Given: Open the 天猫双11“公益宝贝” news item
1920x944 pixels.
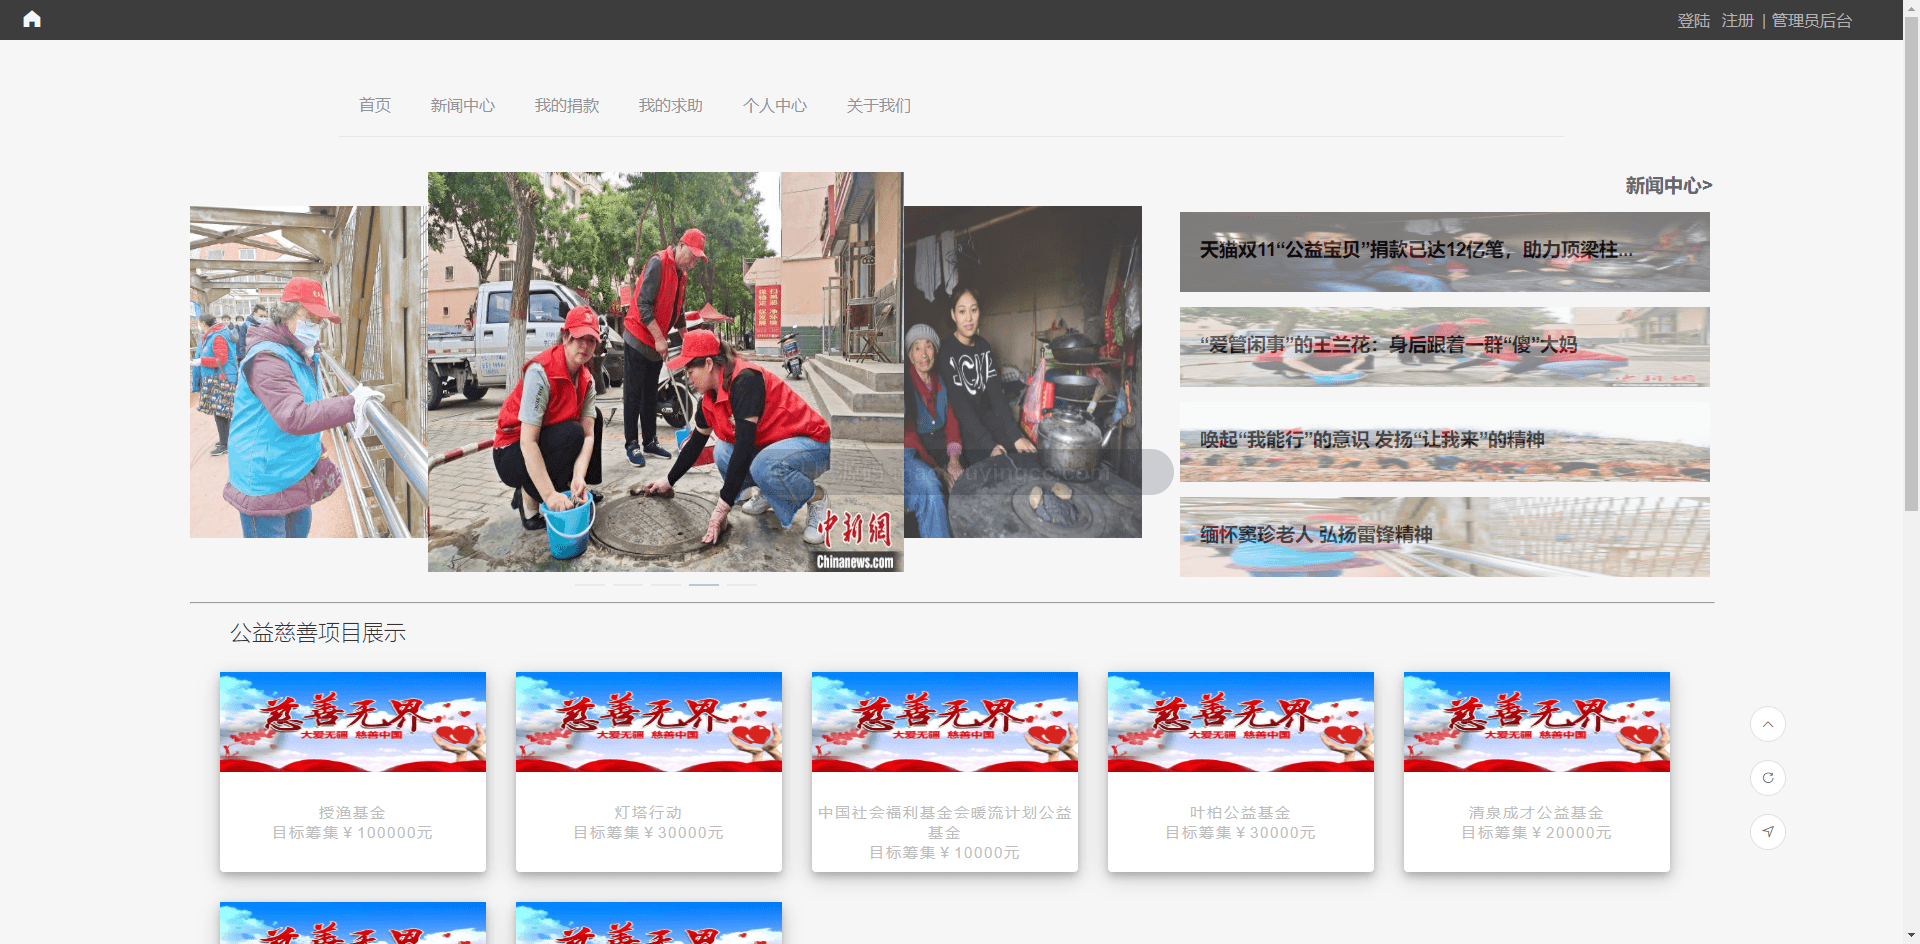Looking at the screenshot, I should (x=1445, y=252).
